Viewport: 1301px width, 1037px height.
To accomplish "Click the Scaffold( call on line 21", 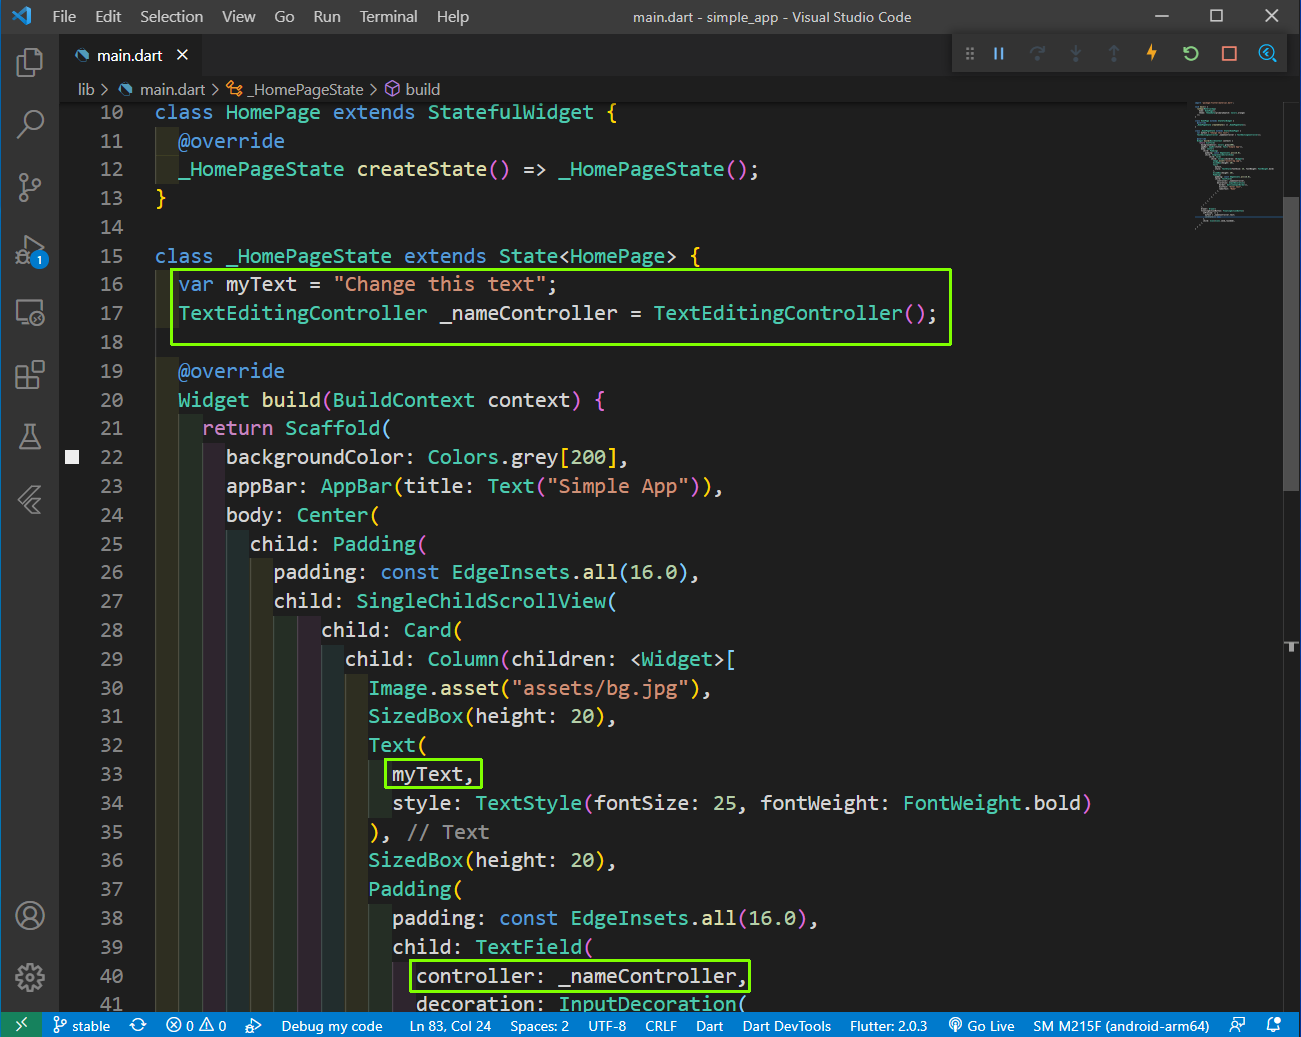I will [337, 428].
